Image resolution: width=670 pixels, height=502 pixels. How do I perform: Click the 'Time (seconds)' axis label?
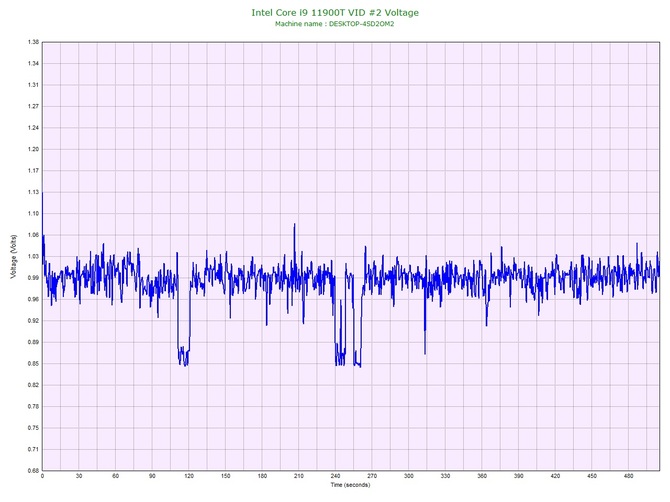350,485
